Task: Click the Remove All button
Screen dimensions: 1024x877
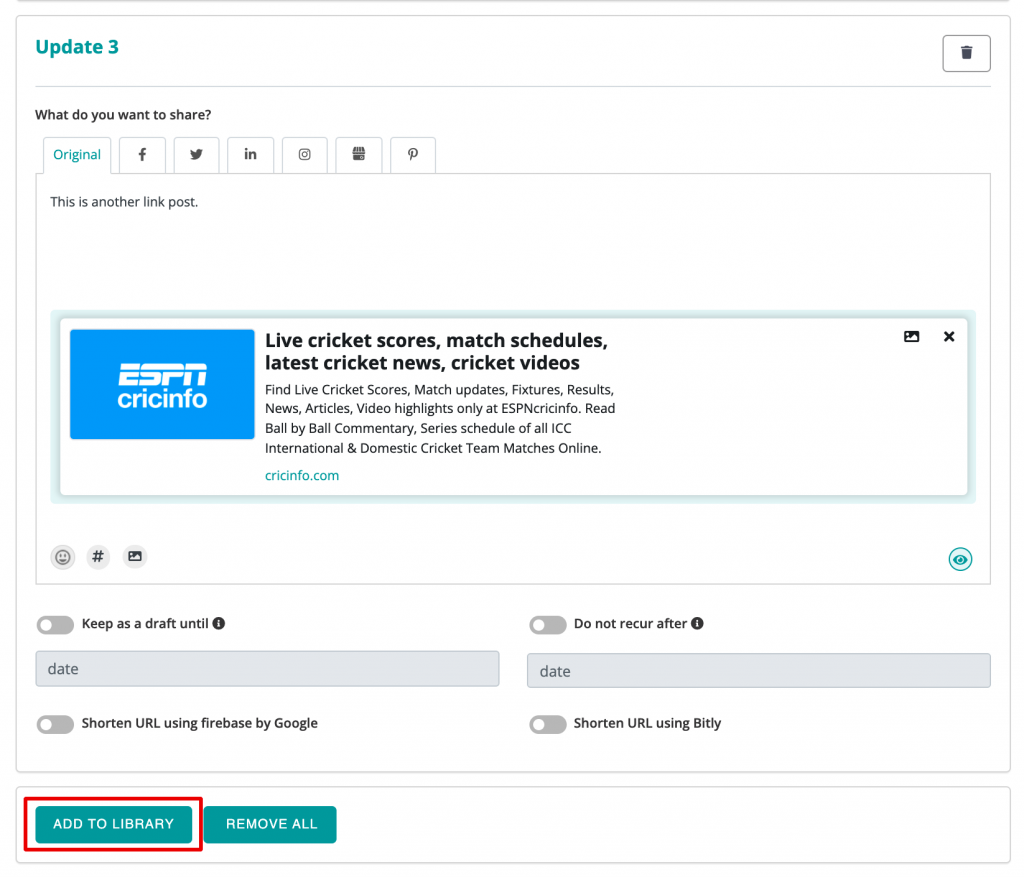Action: pyautogui.click(x=271, y=824)
